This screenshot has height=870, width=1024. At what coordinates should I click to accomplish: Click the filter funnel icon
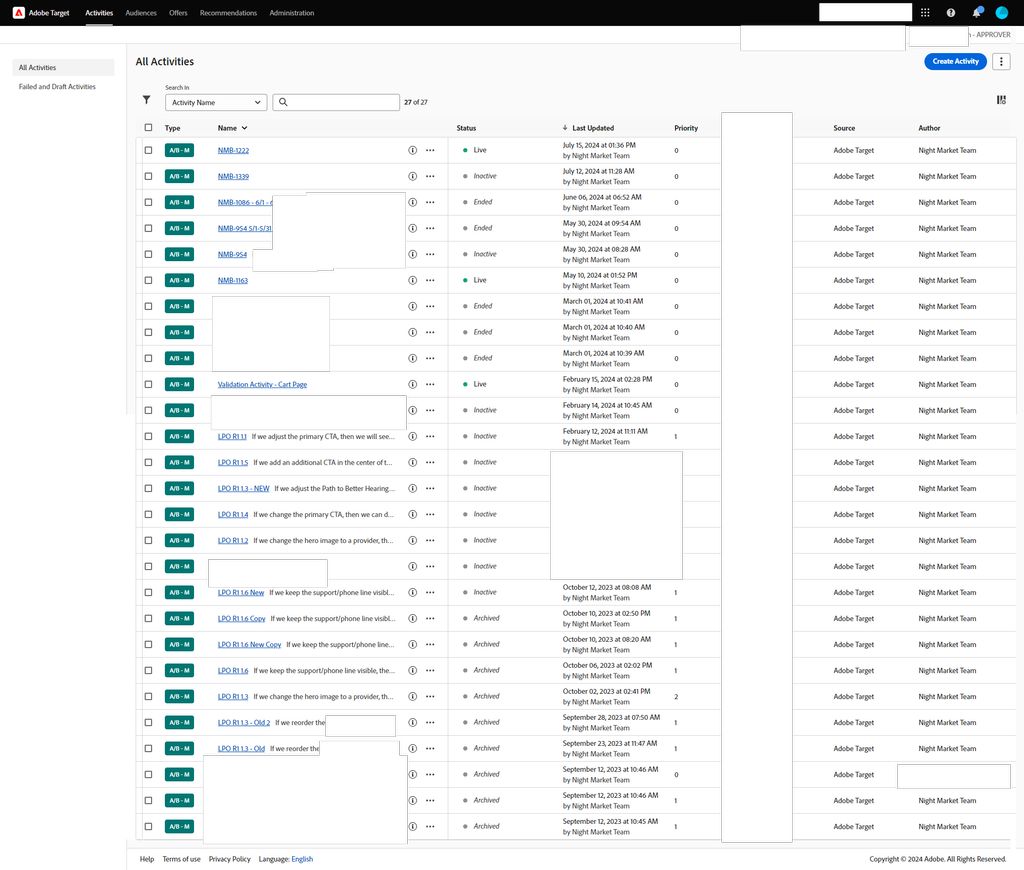(146, 100)
